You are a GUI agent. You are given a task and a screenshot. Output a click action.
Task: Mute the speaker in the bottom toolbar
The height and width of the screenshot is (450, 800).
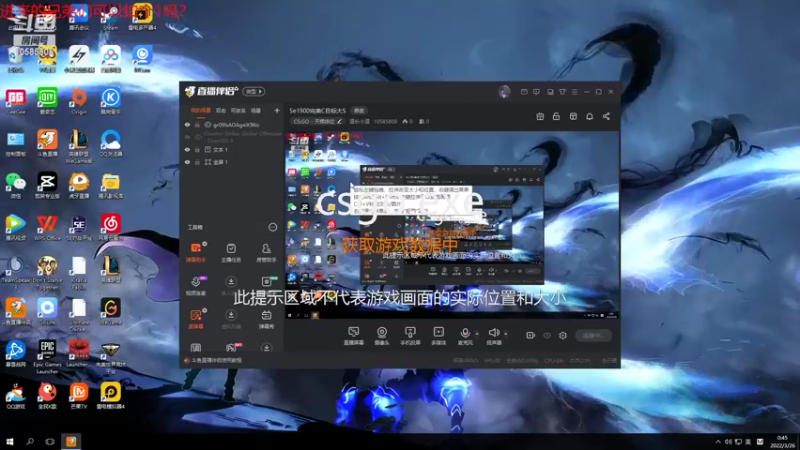[493, 336]
